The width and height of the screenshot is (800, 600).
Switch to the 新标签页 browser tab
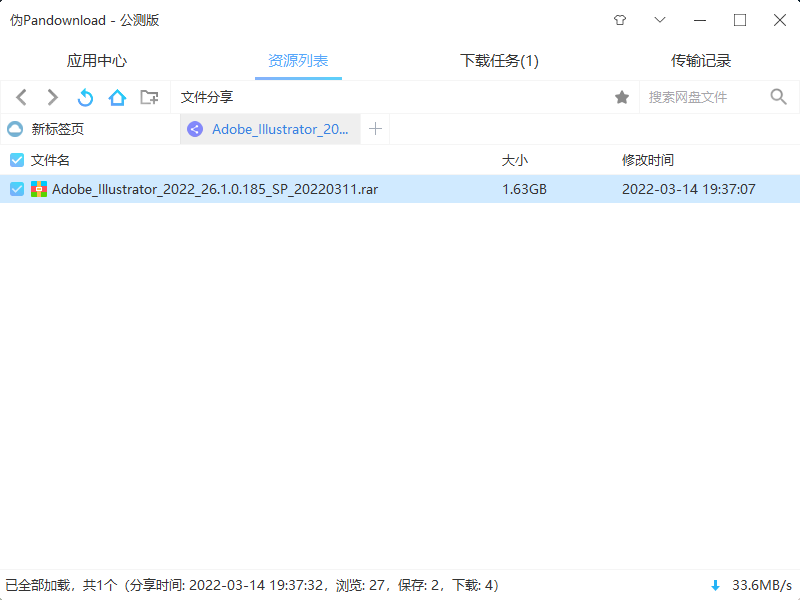(90, 129)
